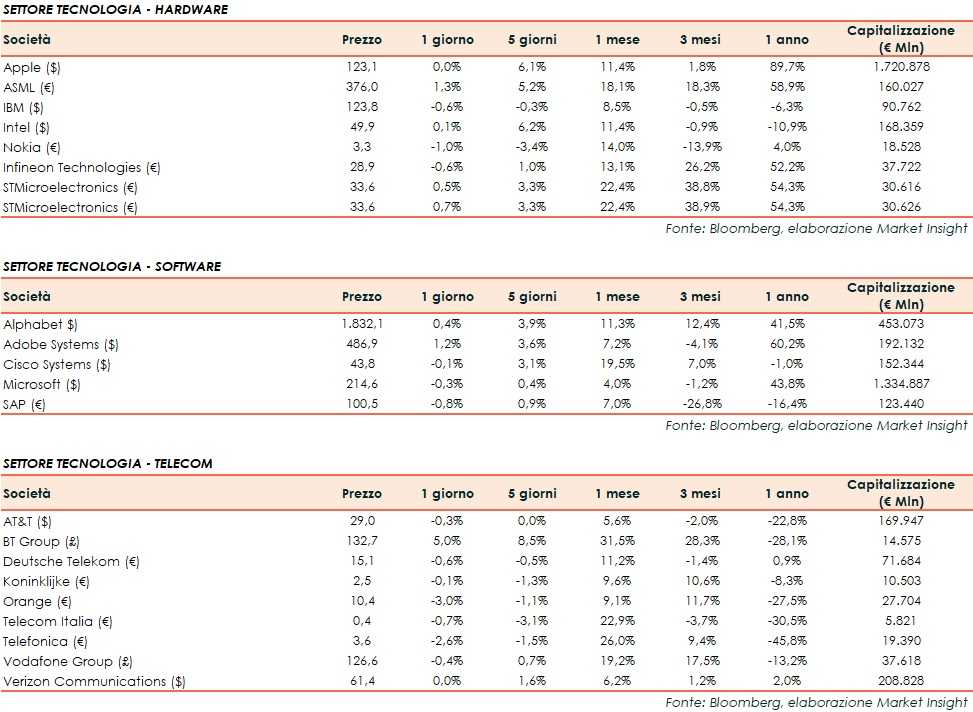Screen dimensions: 973x712
Task: Select the BT Group (£) company name
Action: pos(44,541)
